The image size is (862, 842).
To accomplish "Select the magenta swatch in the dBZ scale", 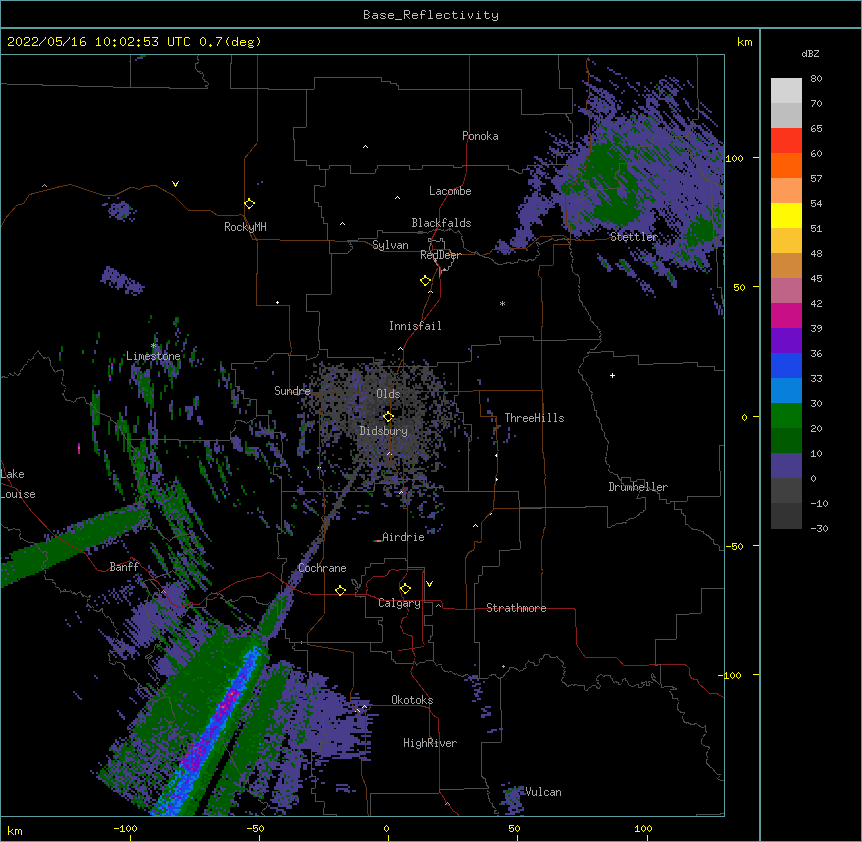I will [786, 315].
